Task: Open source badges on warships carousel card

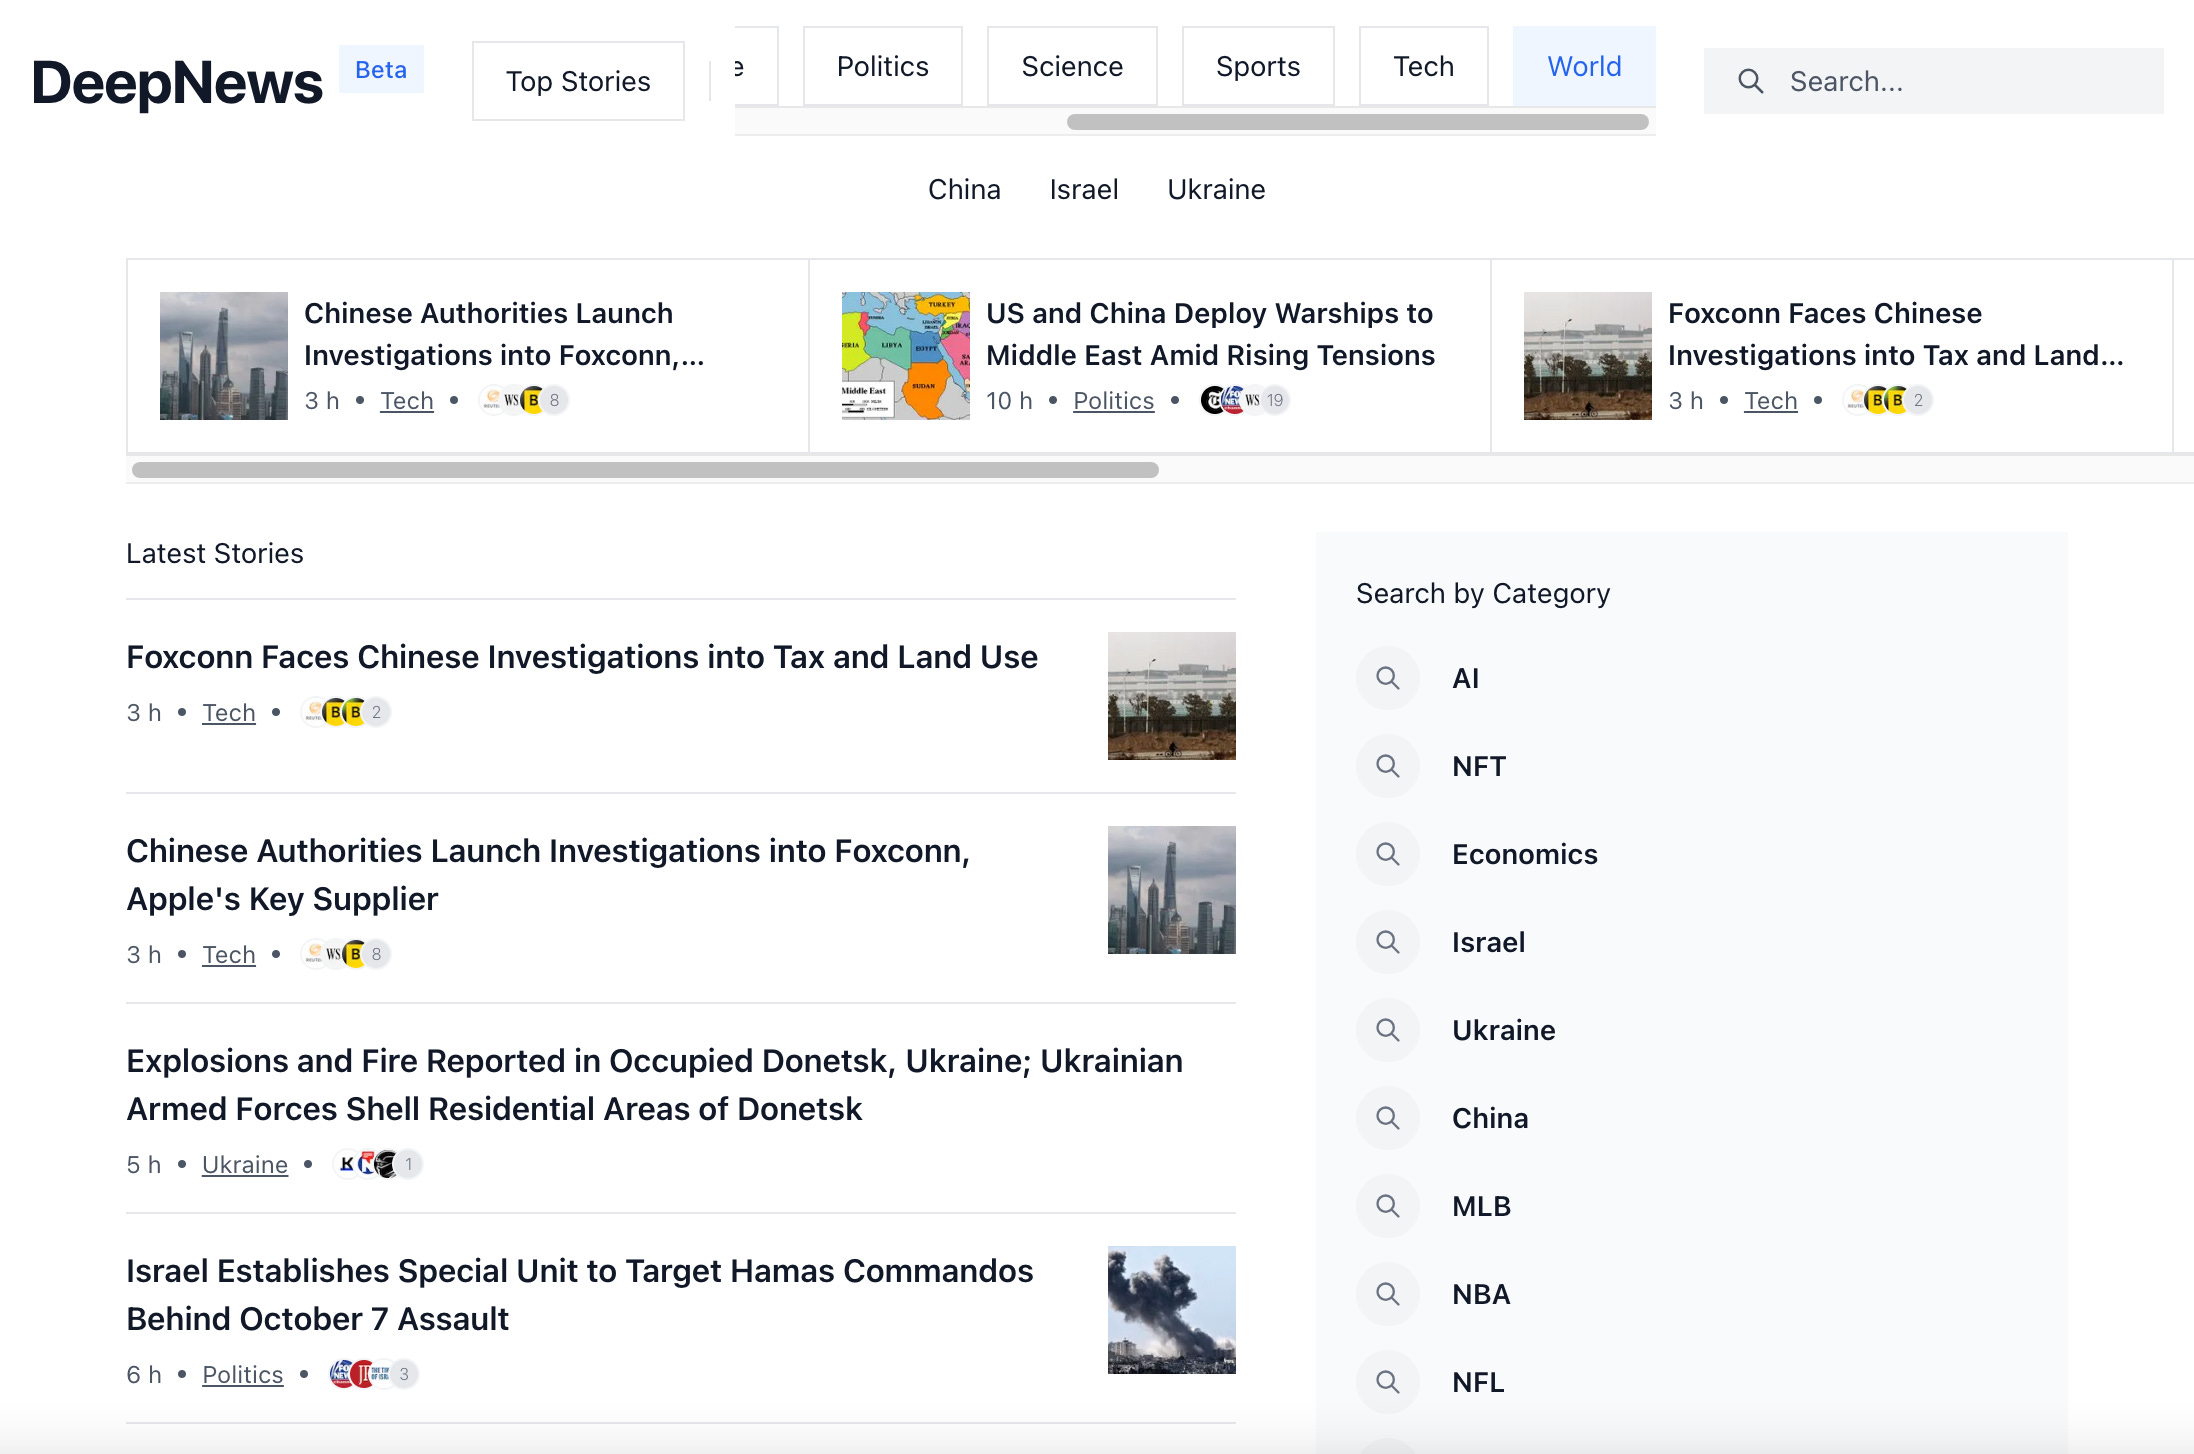Action: 1245,400
